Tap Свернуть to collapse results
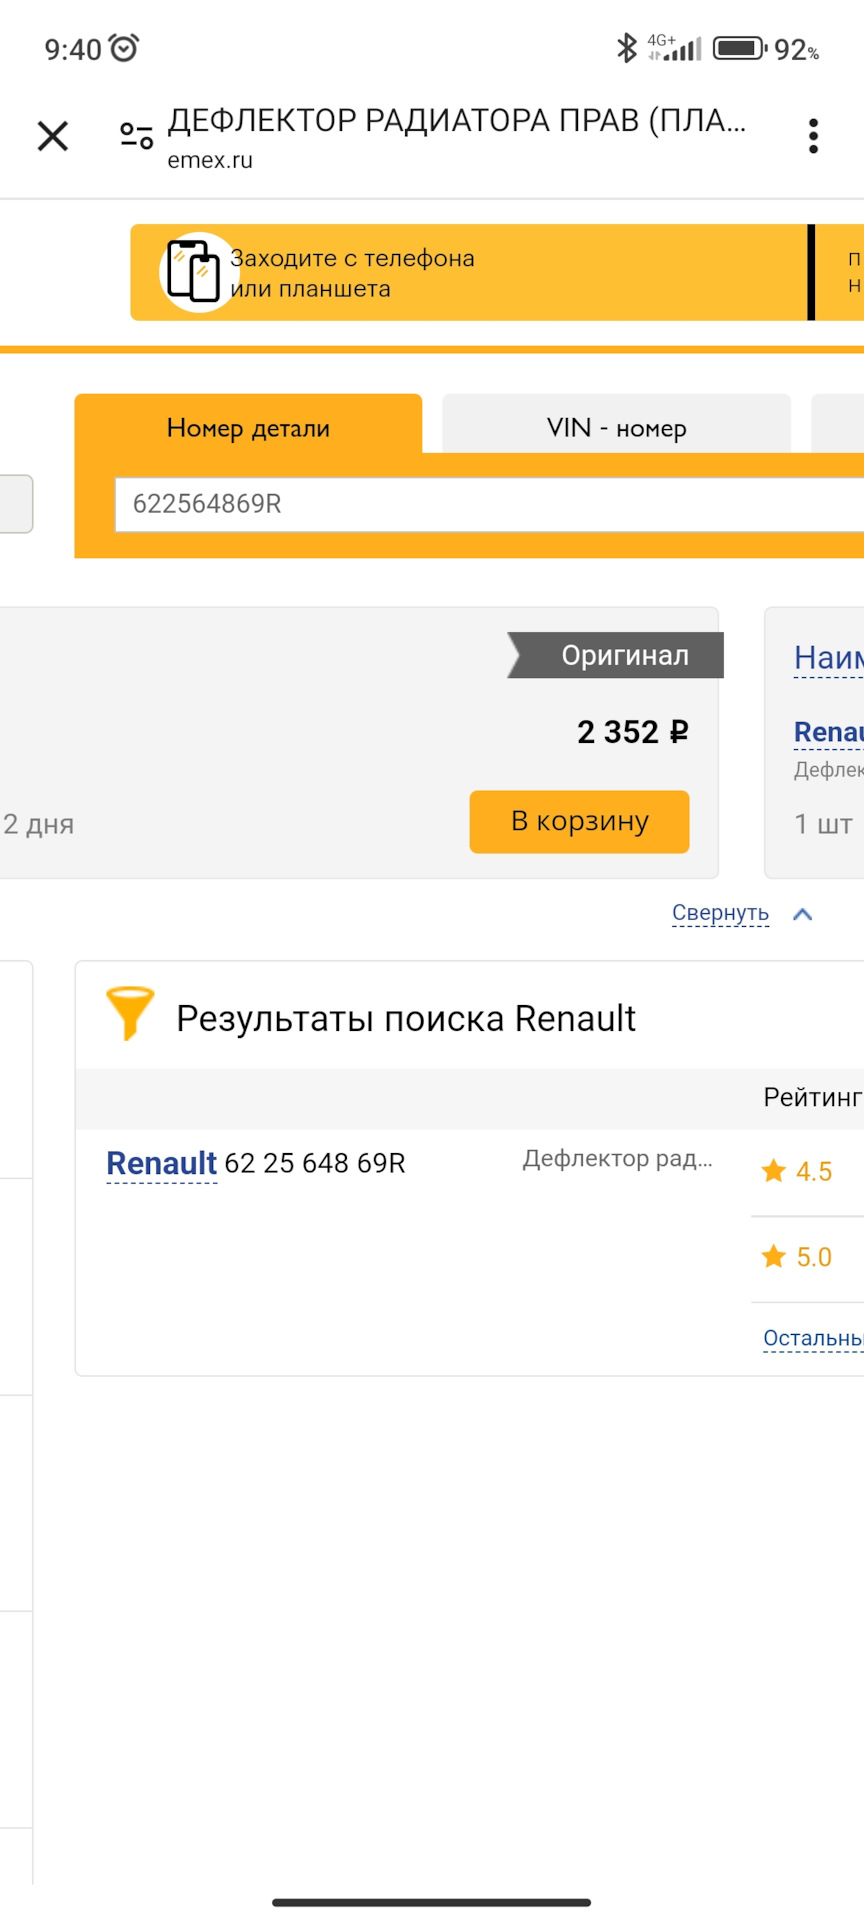 (x=720, y=913)
